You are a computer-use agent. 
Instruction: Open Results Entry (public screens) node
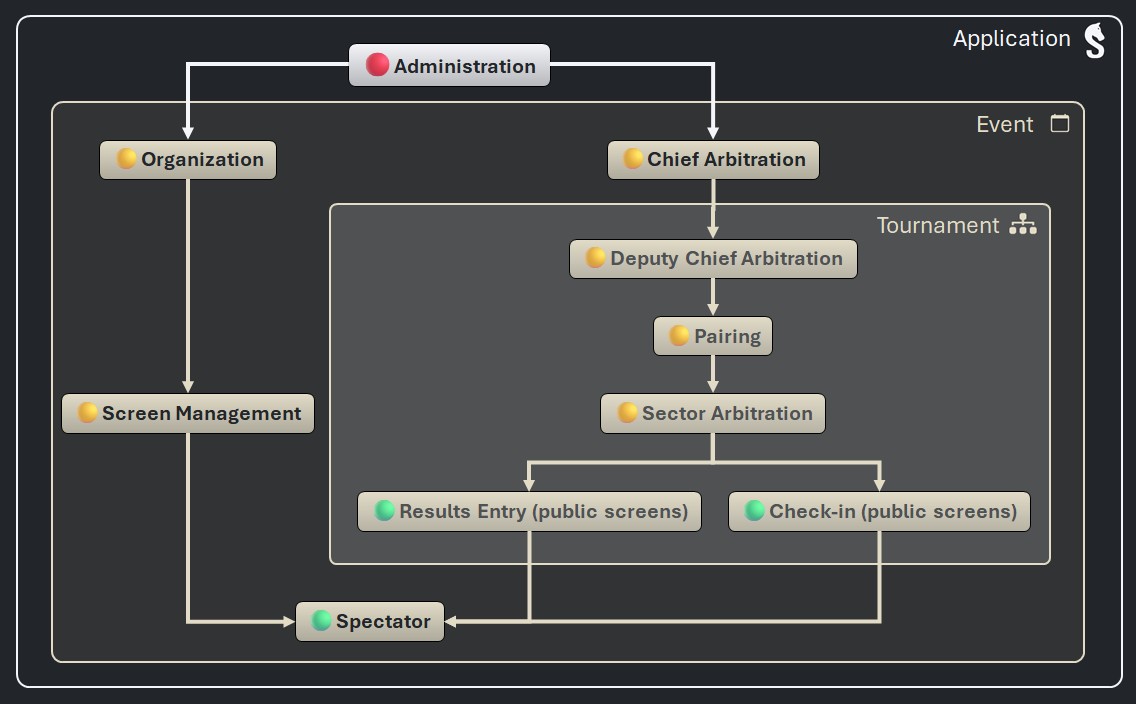point(529,512)
